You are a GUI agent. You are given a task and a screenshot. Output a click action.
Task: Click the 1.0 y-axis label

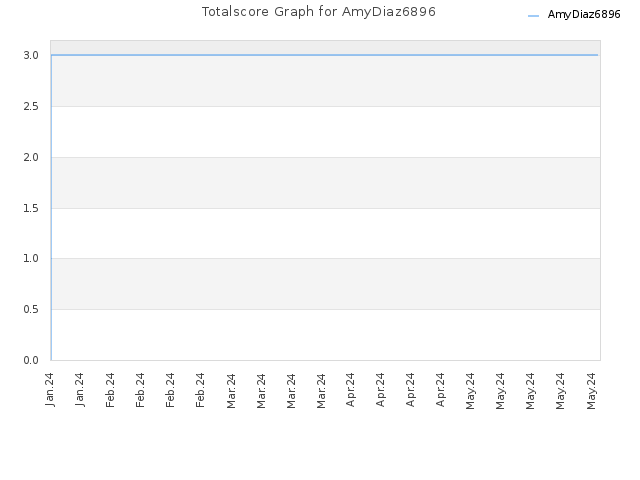(x=31, y=258)
